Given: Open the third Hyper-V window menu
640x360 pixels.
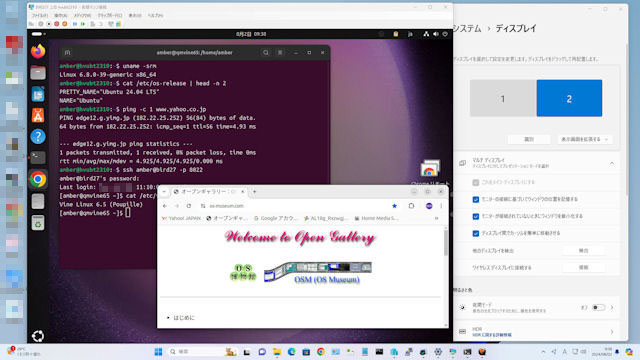Looking at the screenshot, I should click(x=82, y=16).
